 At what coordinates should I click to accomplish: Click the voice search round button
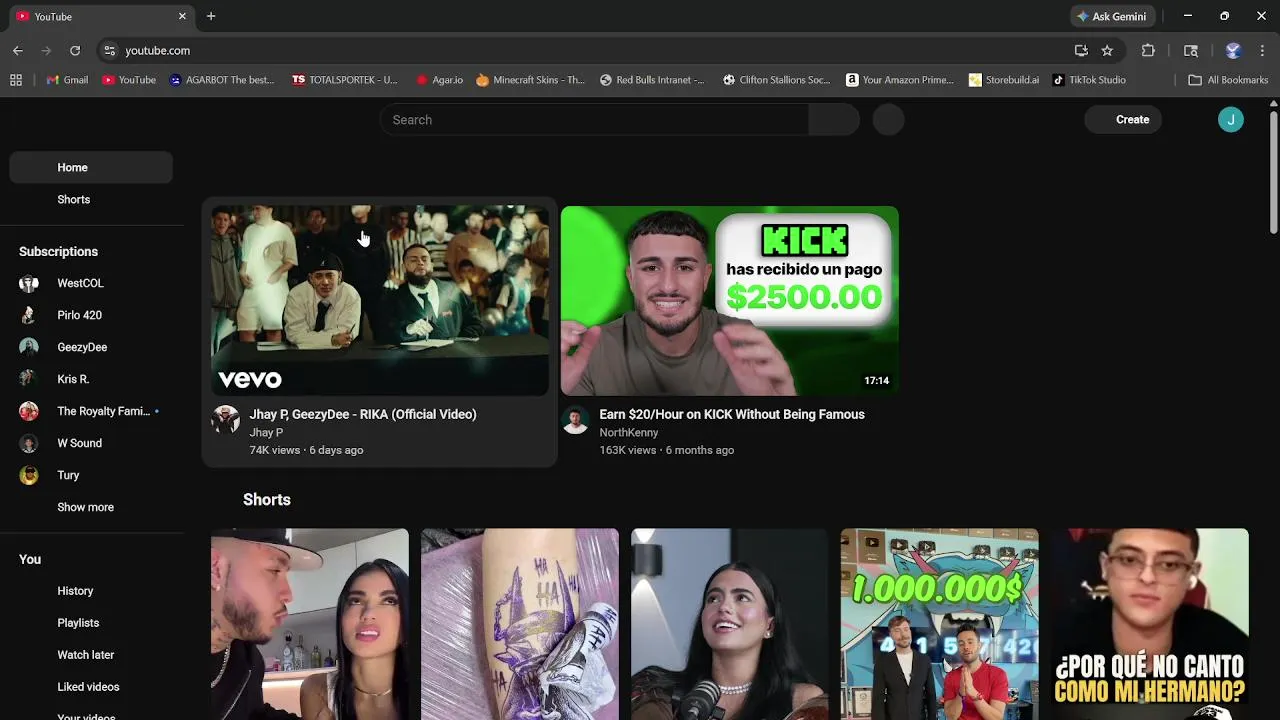888,119
